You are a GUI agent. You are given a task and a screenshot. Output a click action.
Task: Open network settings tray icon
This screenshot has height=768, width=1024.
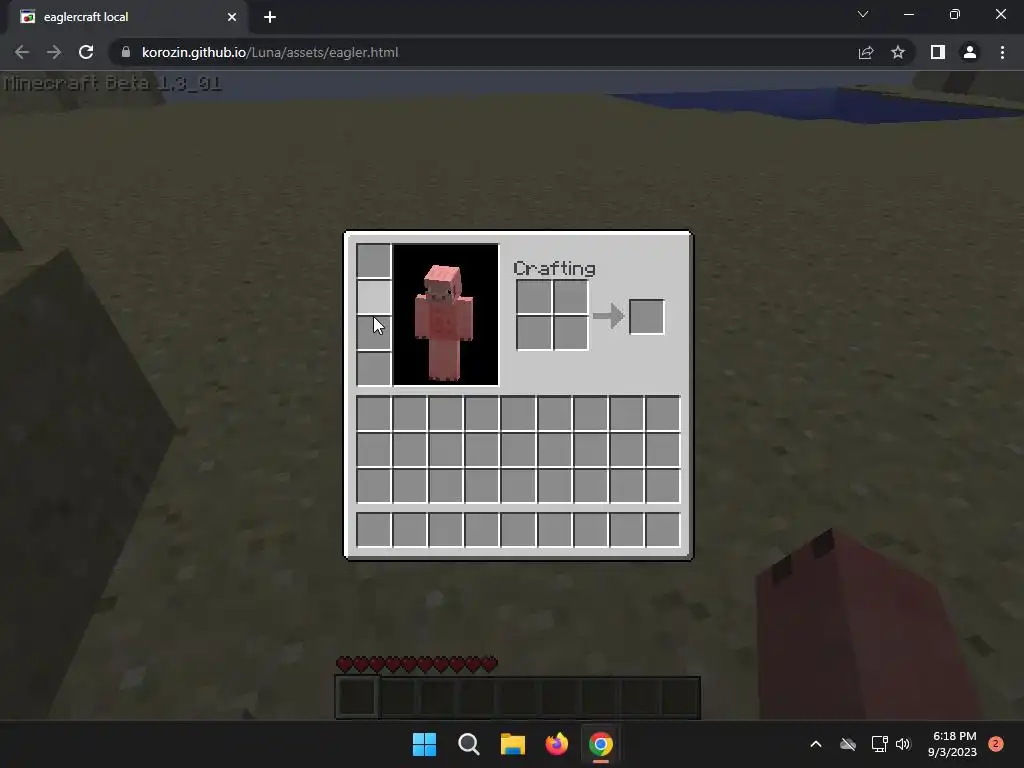click(879, 744)
